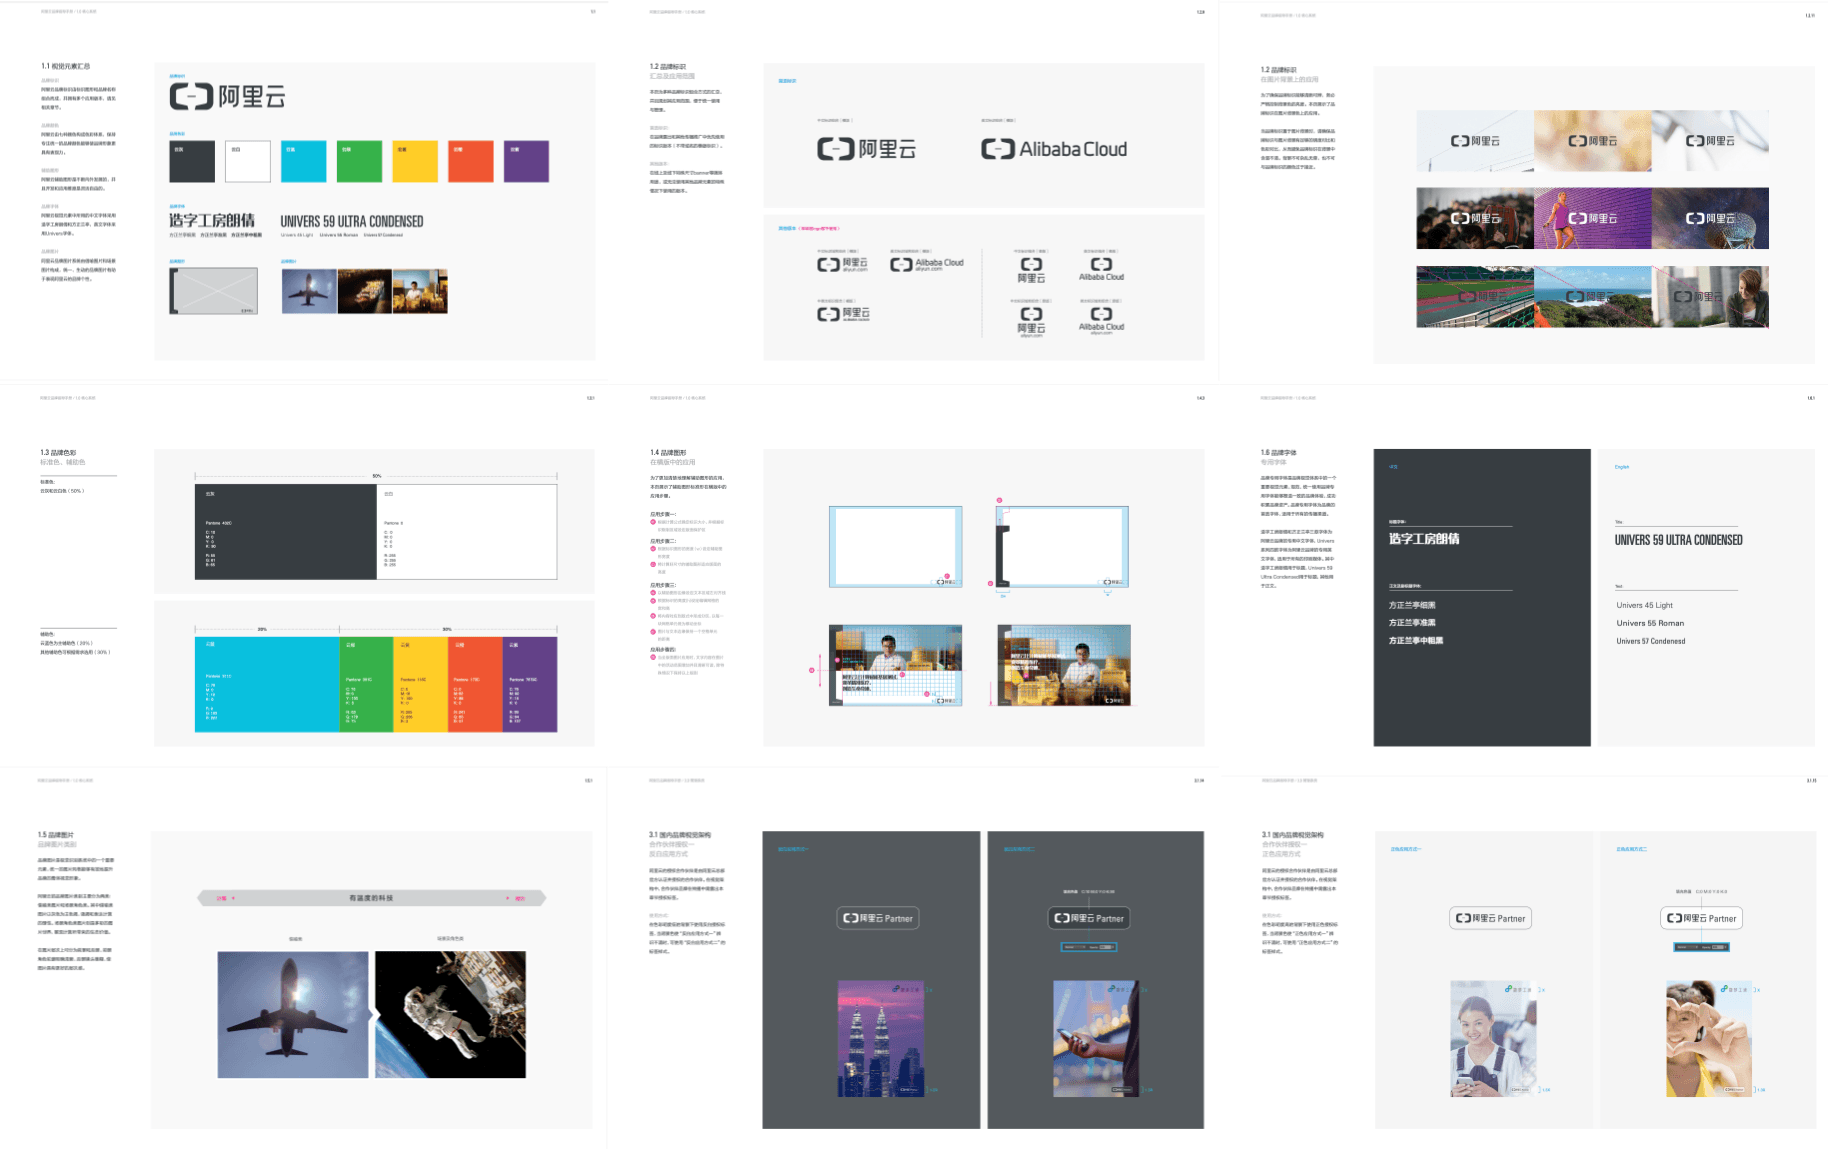Select the large black block on 1.3 page

tap(285, 532)
